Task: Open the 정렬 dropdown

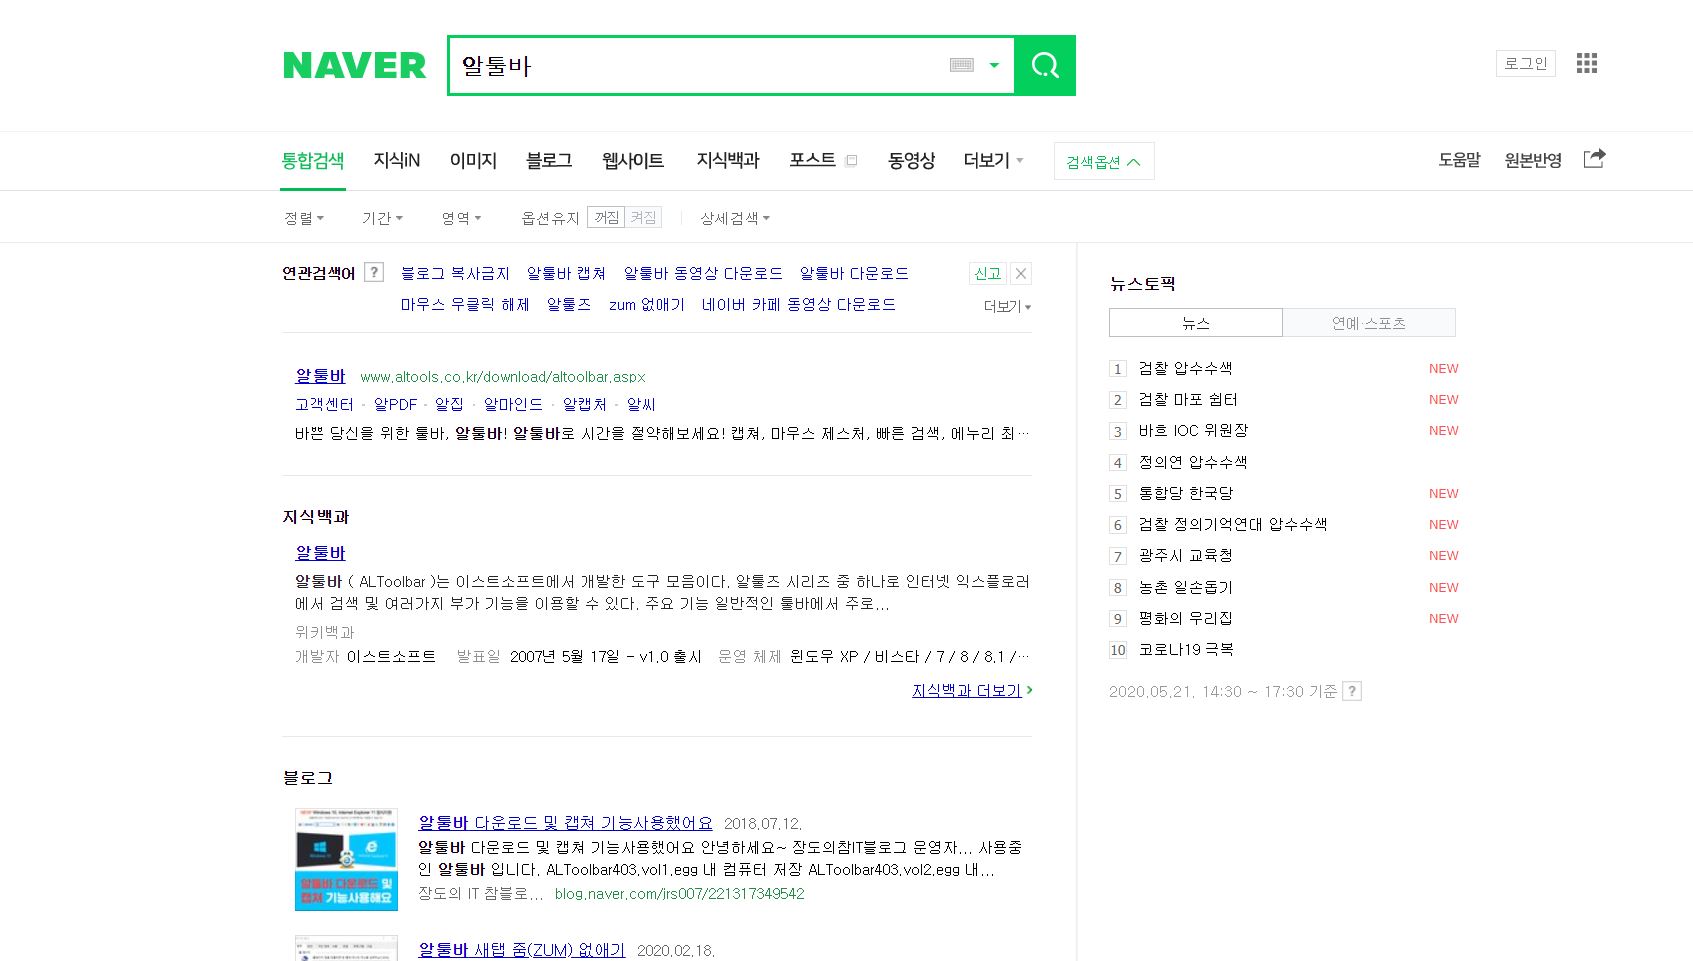Action: tap(304, 218)
